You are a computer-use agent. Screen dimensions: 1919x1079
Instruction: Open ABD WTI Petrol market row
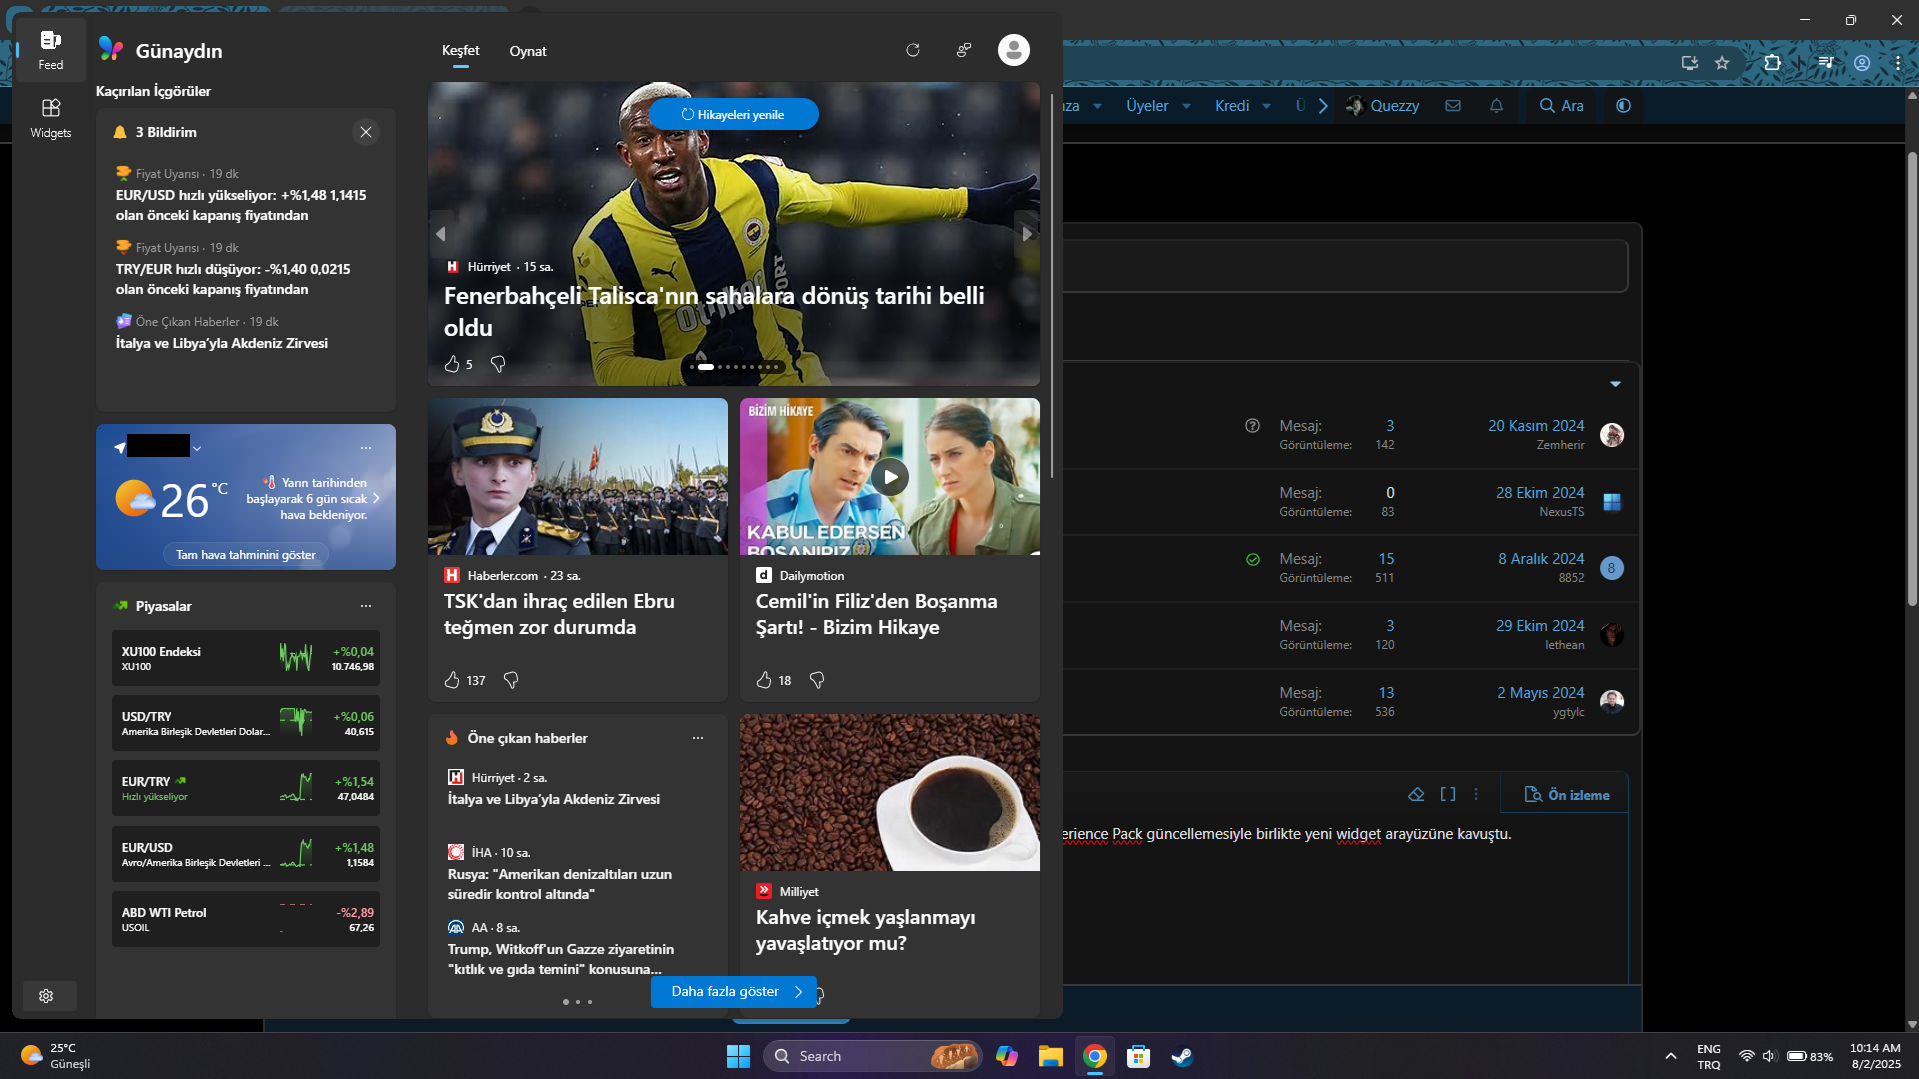(x=246, y=919)
